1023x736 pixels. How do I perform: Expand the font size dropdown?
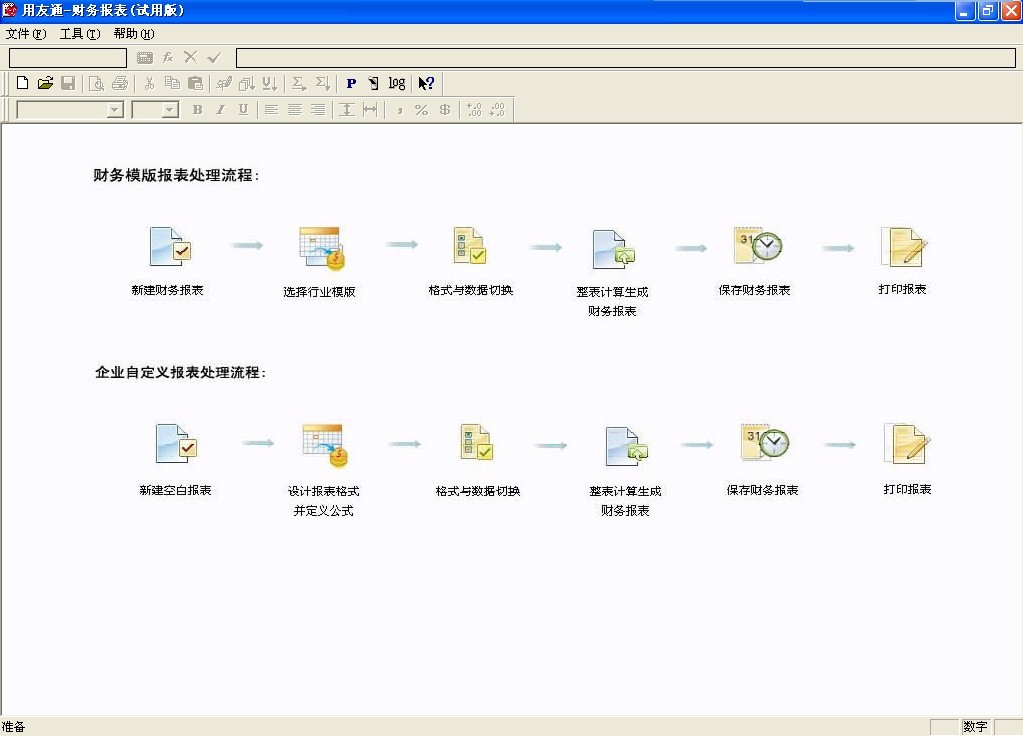pos(170,110)
